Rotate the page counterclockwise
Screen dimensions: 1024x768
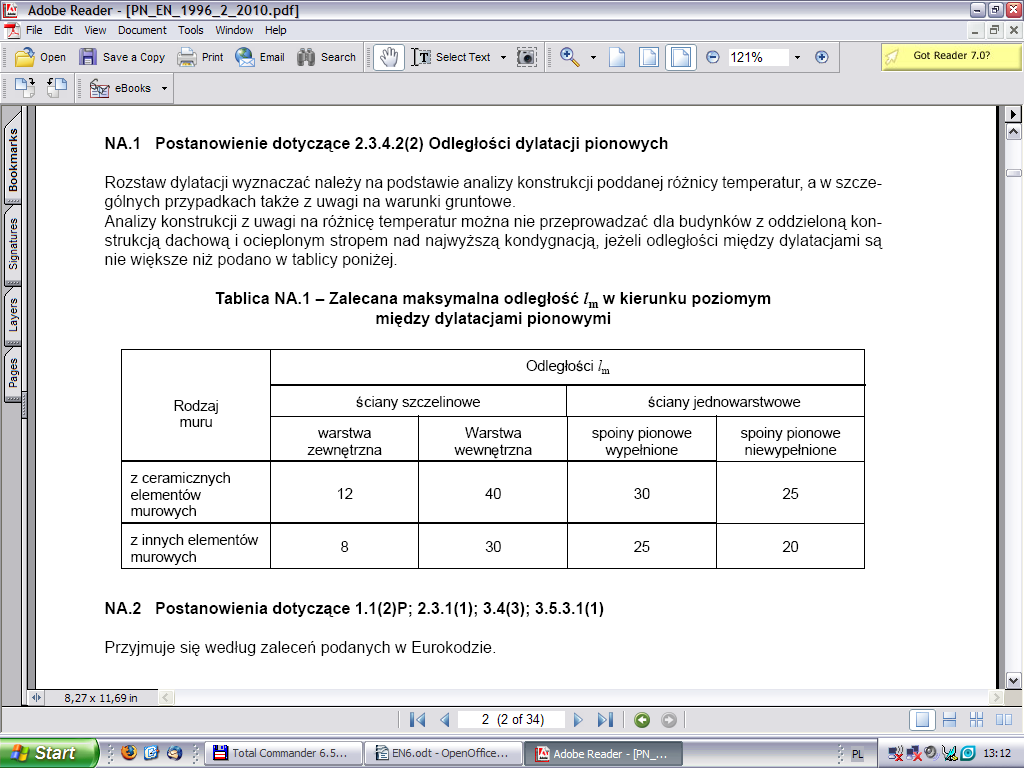pos(57,88)
